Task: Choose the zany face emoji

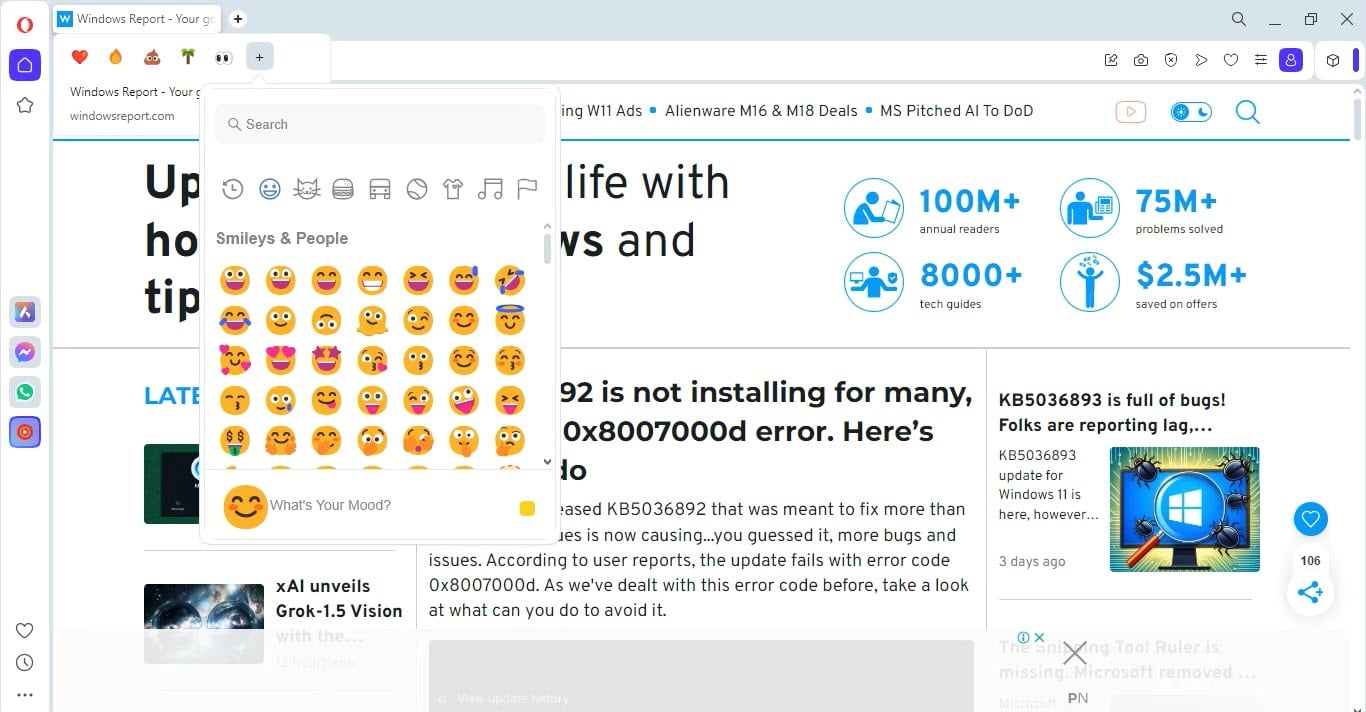Action: tap(464, 400)
